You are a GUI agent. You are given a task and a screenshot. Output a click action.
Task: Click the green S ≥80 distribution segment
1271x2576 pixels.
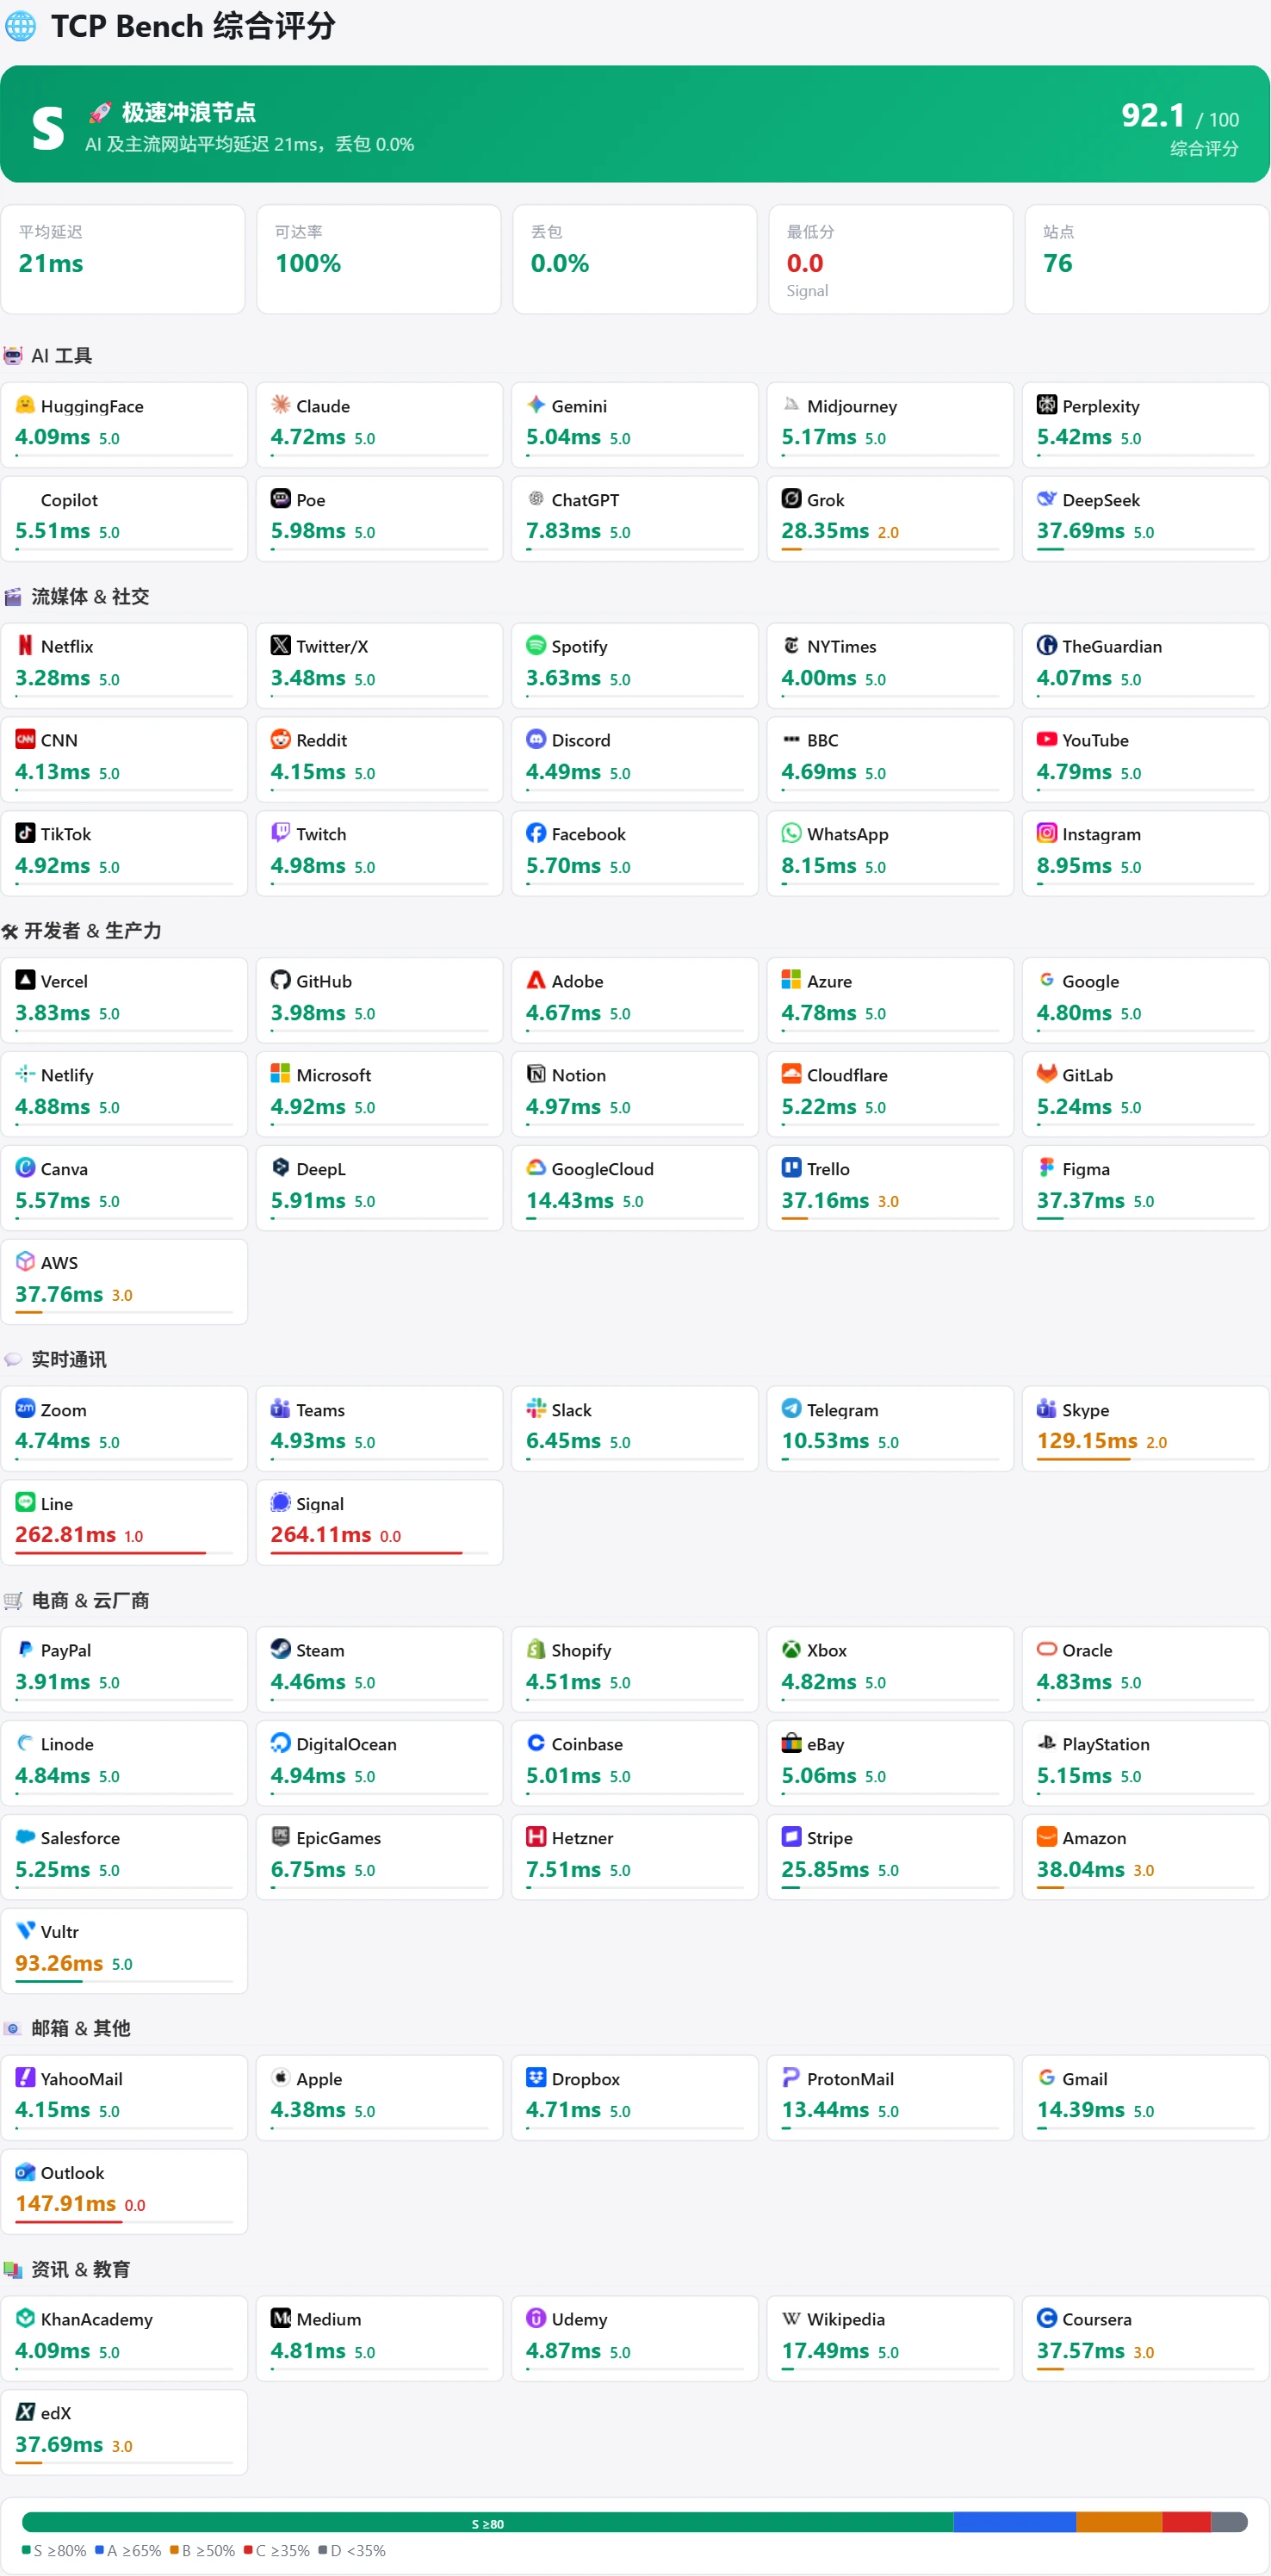point(487,2522)
